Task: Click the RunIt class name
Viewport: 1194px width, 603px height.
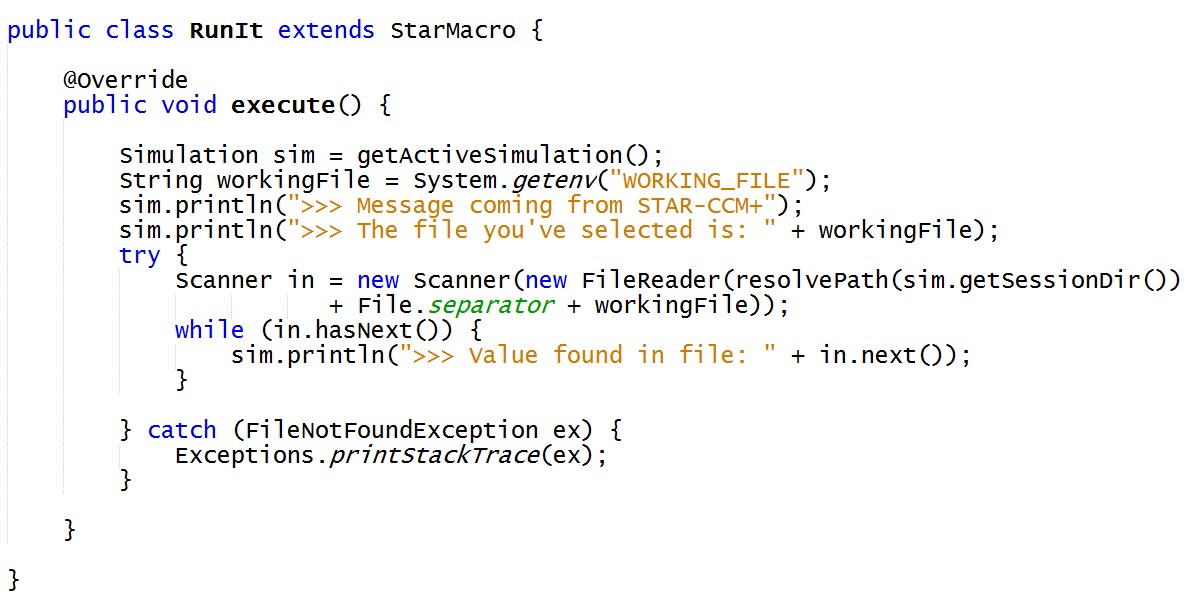Action: [x=226, y=30]
